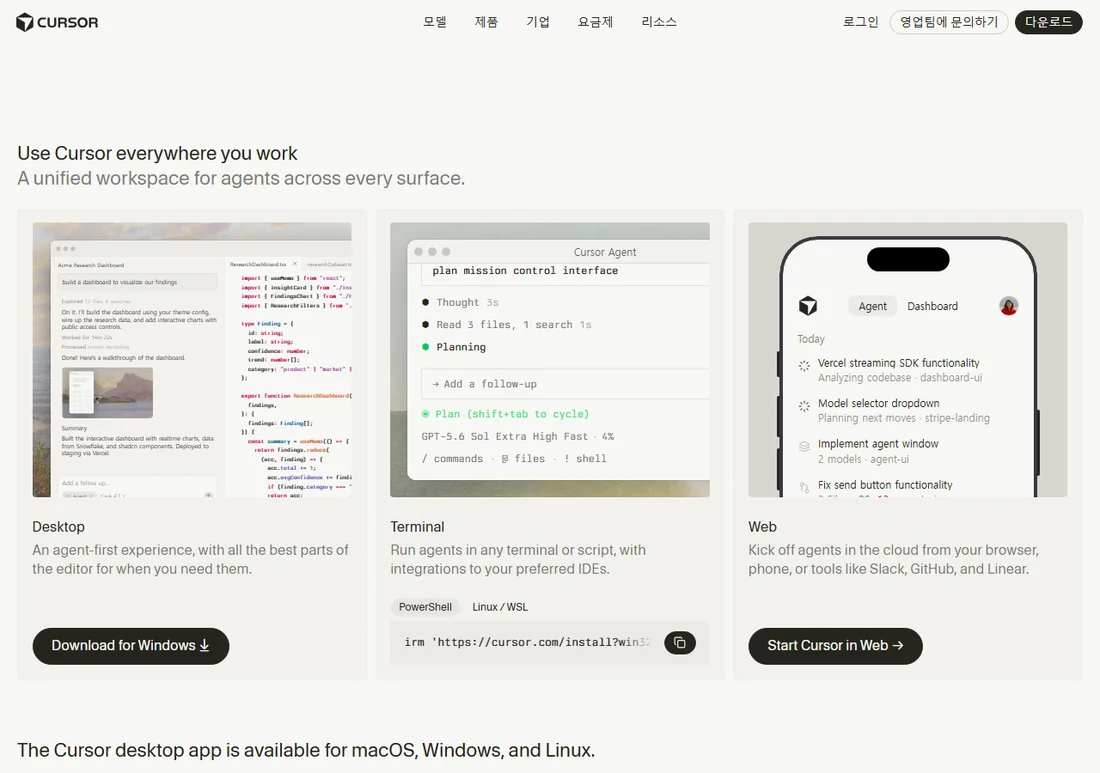This screenshot has width=1100, height=773.
Task: Click the green Planning status dot
Action: (x=425, y=347)
